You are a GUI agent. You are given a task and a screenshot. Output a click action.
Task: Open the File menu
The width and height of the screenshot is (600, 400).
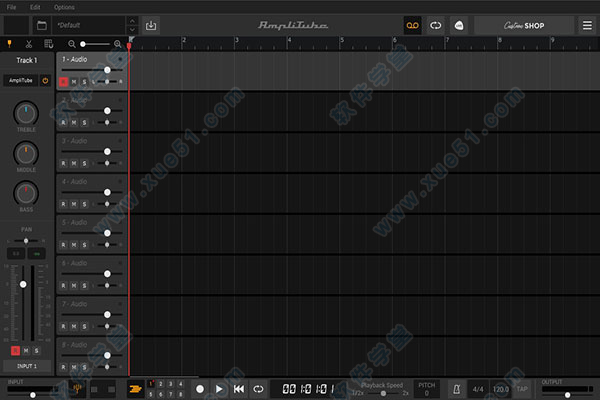[11, 7]
